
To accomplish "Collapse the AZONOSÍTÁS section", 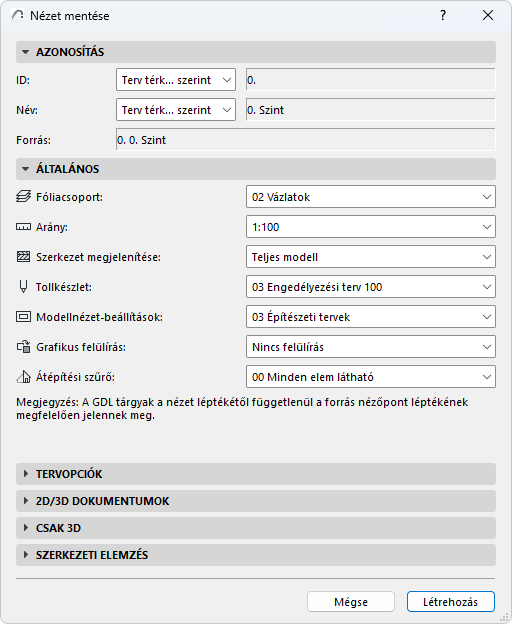I will click(256, 52).
